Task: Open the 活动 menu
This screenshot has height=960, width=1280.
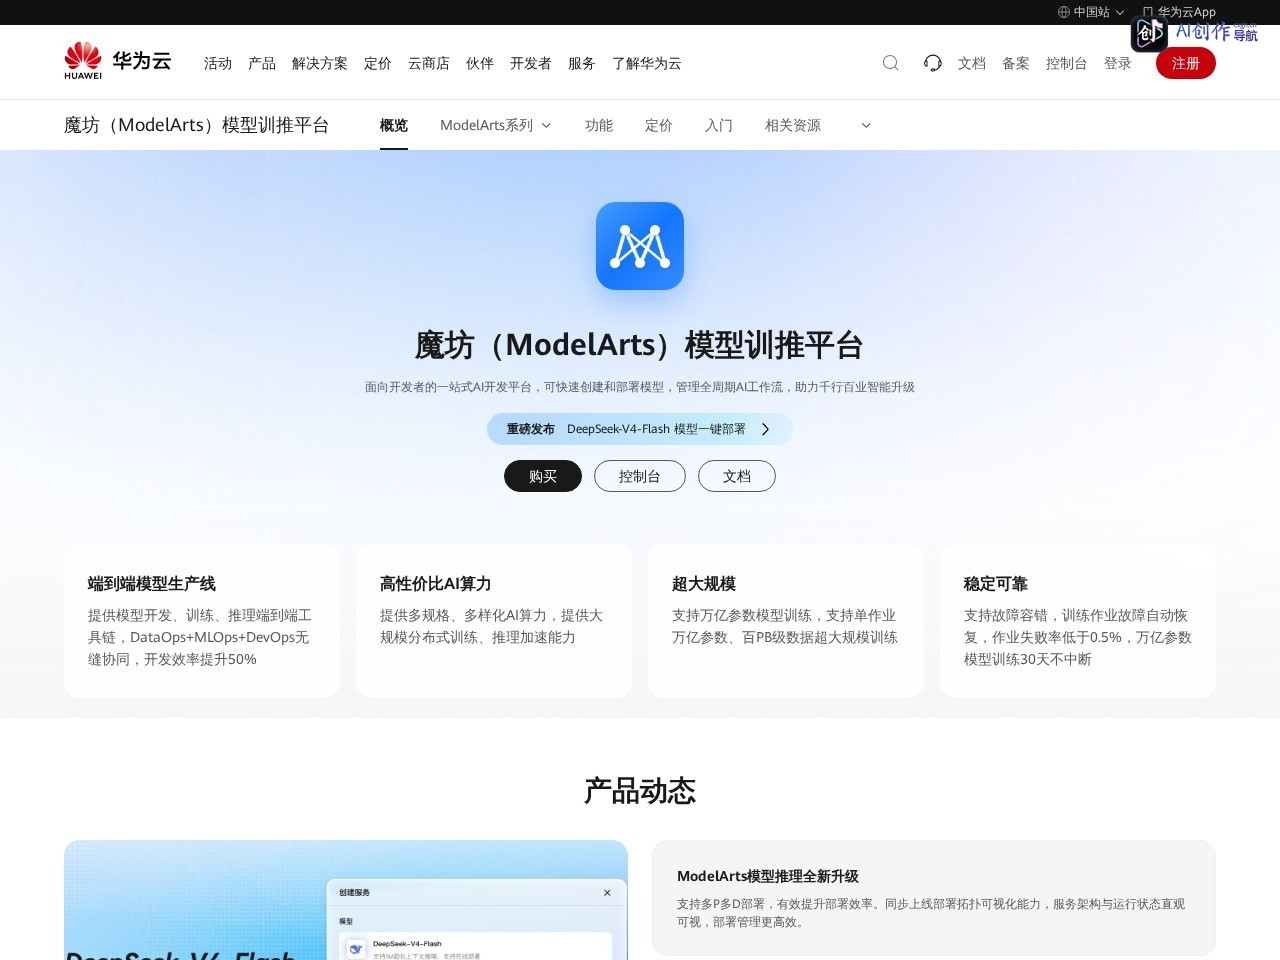Action: pos(218,63)
